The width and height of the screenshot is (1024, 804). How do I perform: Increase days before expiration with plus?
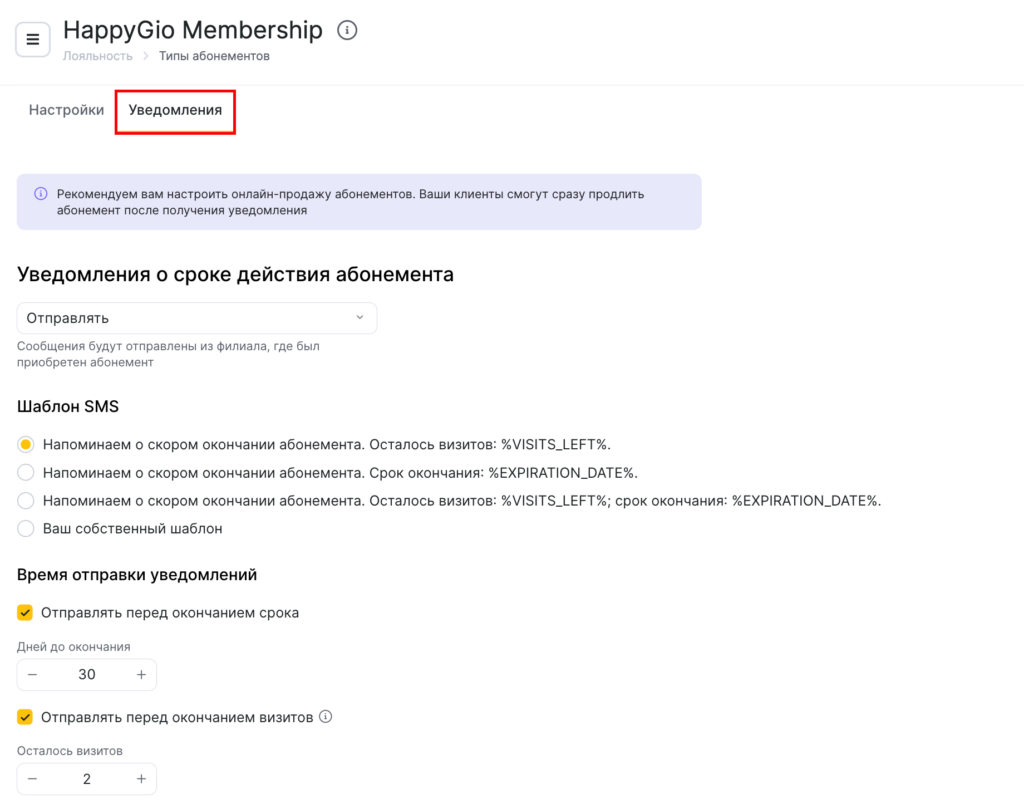pos(141,675)
